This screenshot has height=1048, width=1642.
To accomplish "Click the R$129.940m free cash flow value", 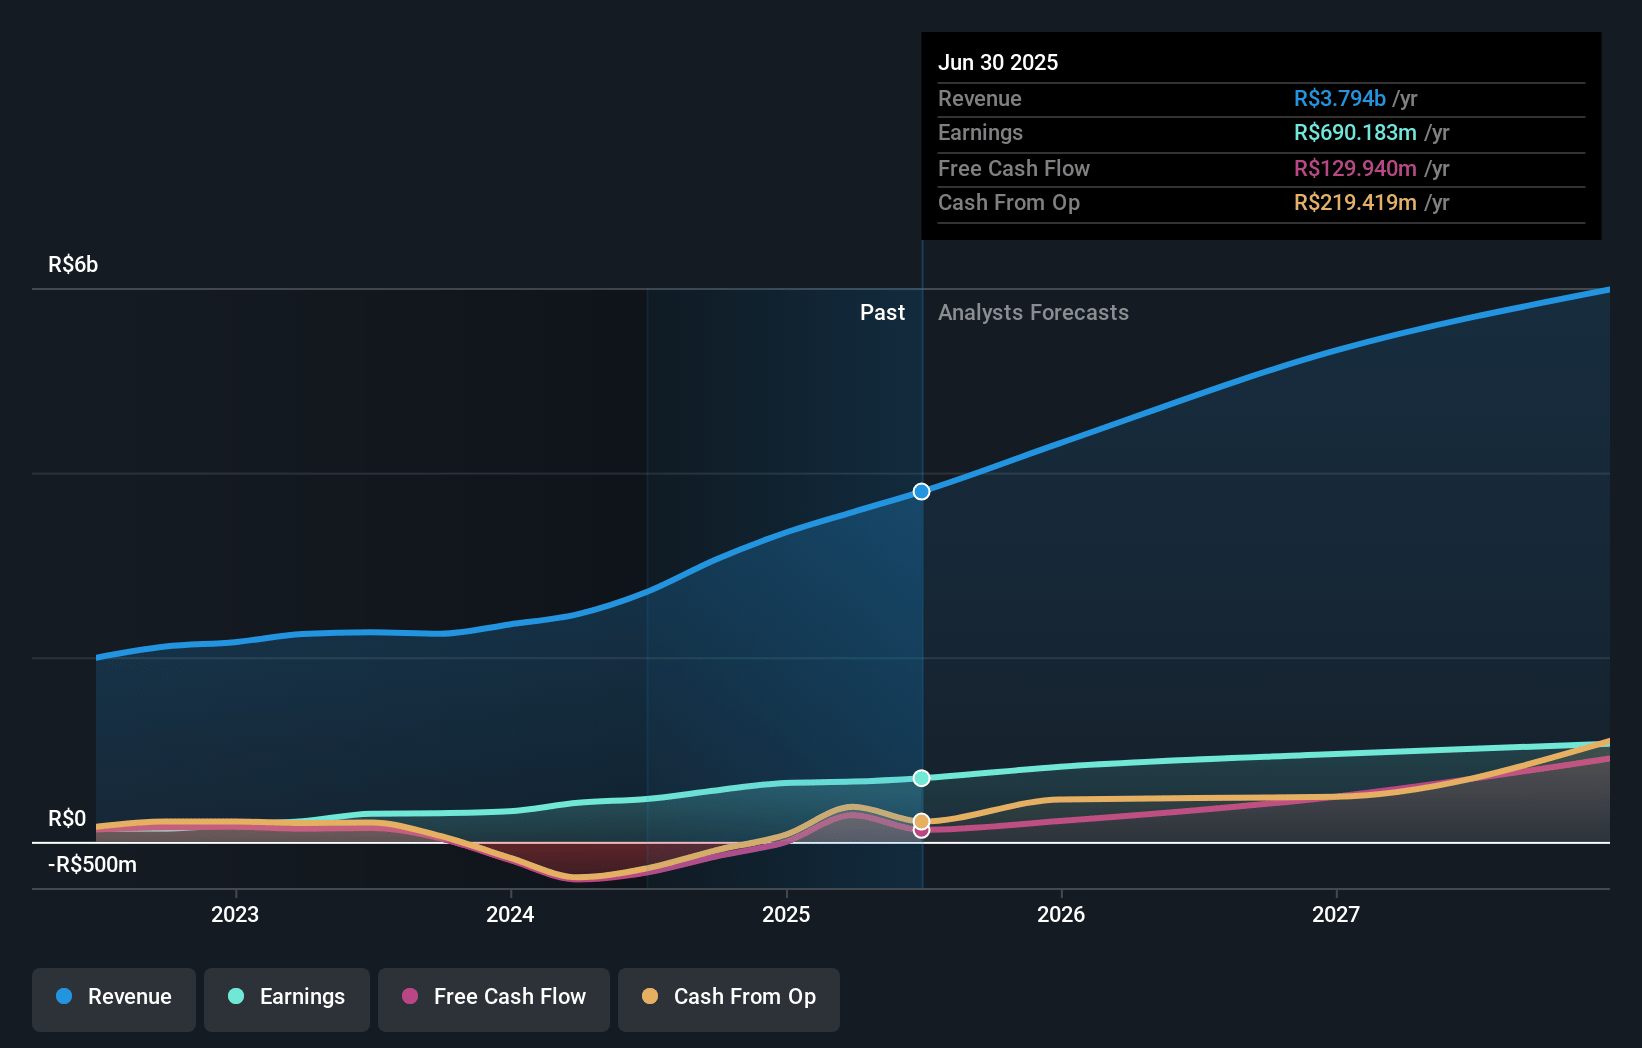I will point(1355,169).
